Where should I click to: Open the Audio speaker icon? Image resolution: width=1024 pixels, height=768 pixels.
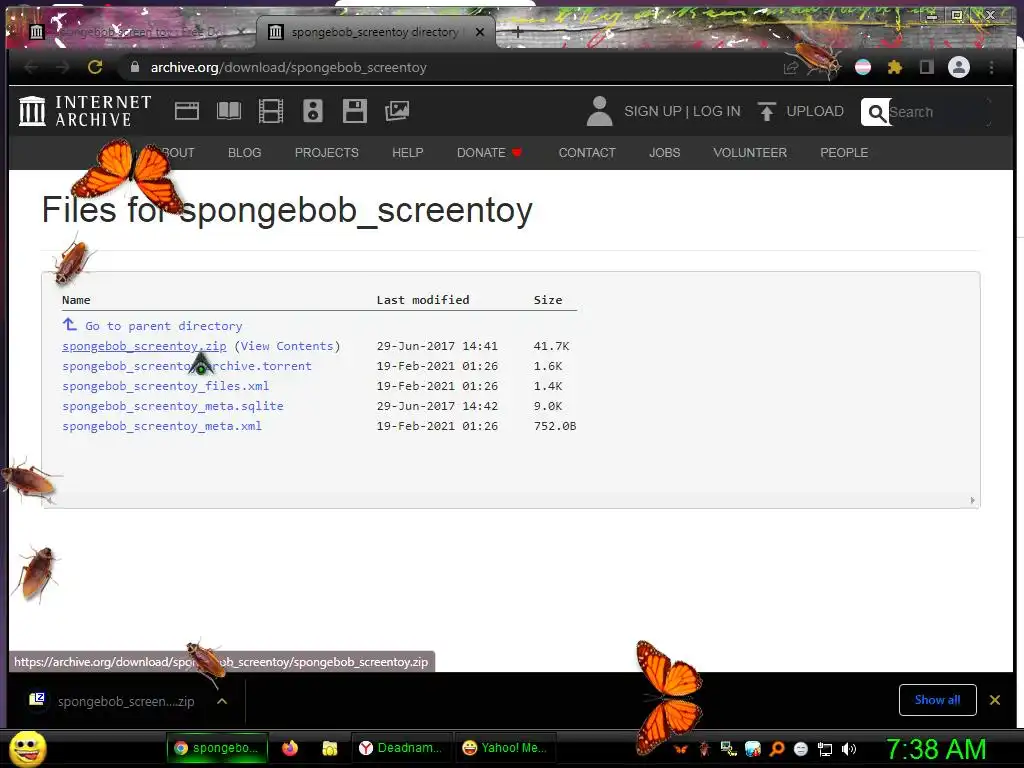point(313,111)
